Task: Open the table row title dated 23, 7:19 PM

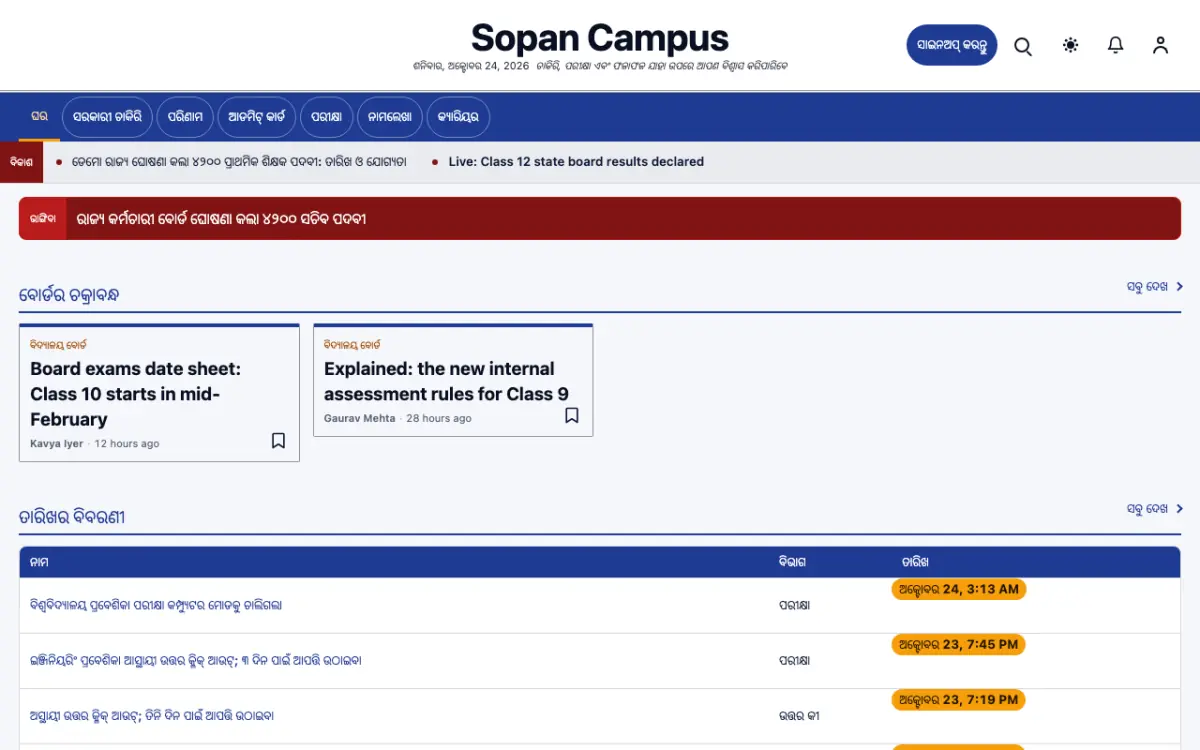Action: click(x=152, y=716)
